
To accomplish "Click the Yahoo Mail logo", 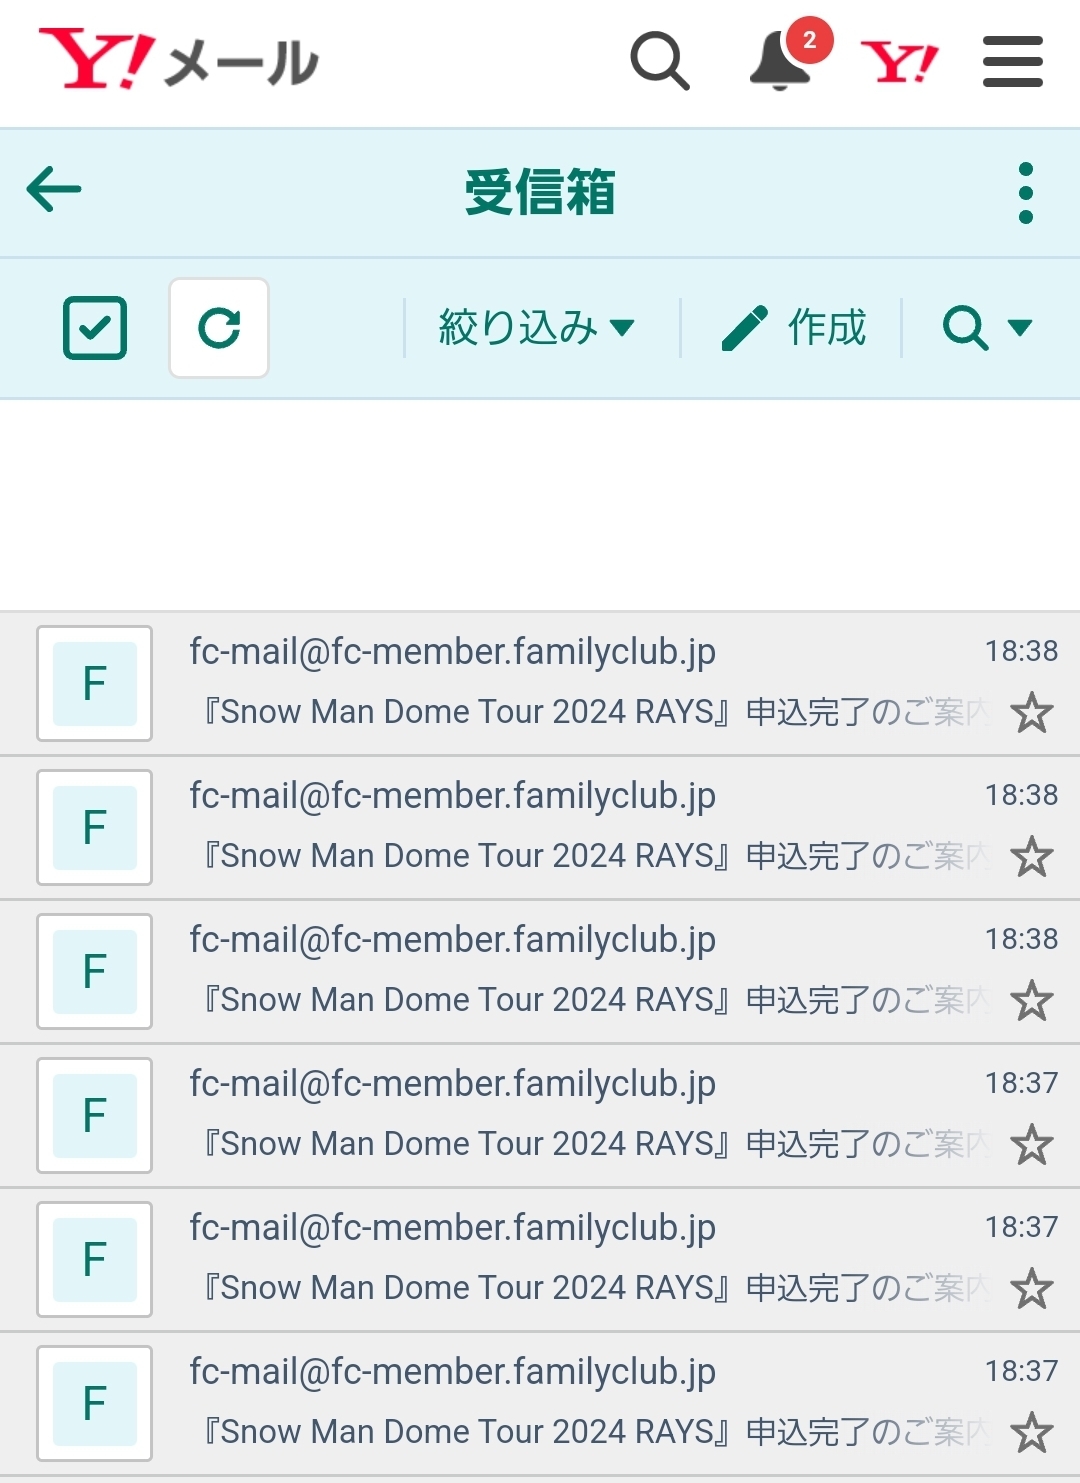I will pyautogui.click(x=178, y=60).
